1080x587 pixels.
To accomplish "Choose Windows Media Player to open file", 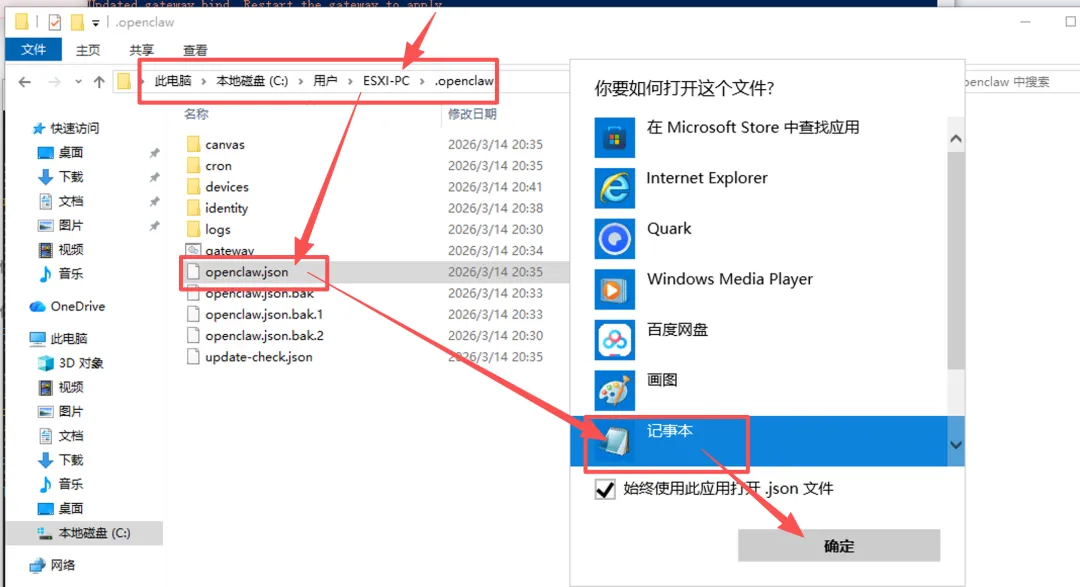I will pyautogui.click(x=758, y=289).
